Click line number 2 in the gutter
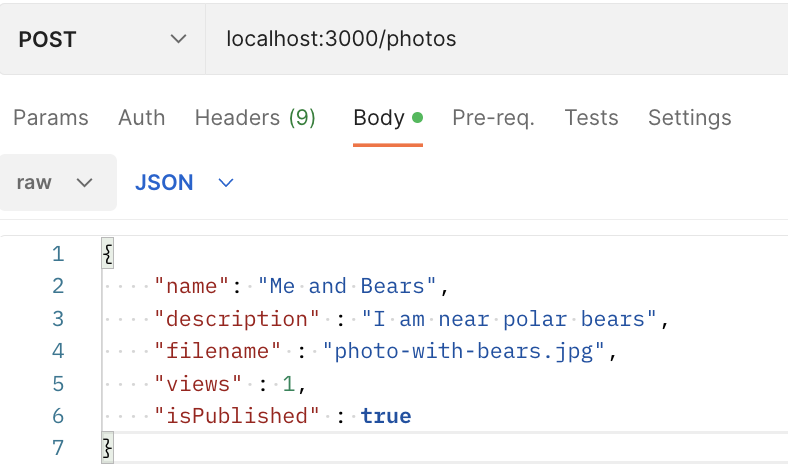The width and height of the screenshot is (788, 472). pyautogui.click(x=58, y=286)
